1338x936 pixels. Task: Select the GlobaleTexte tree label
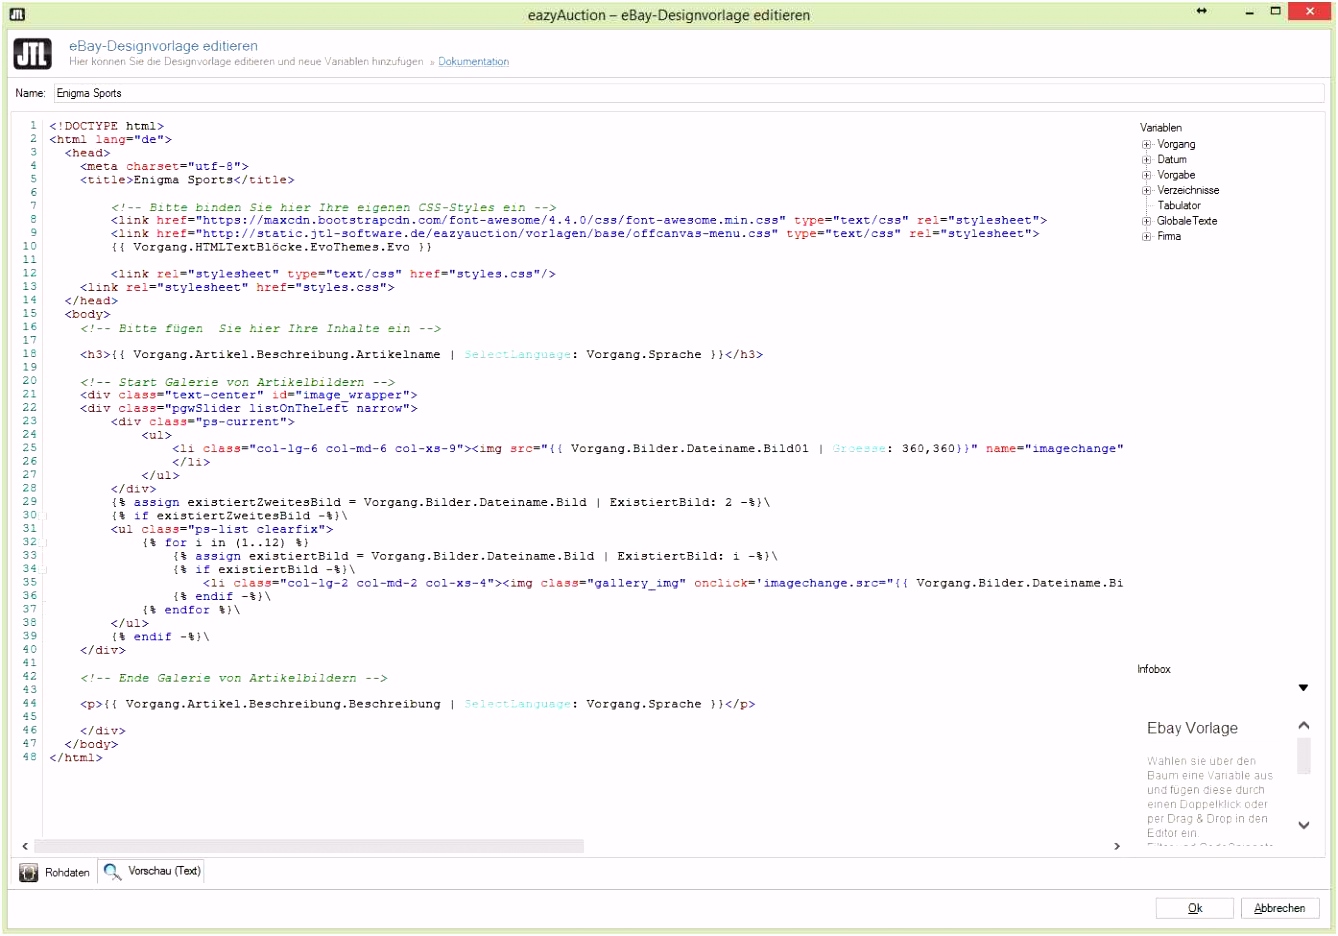1187,221
